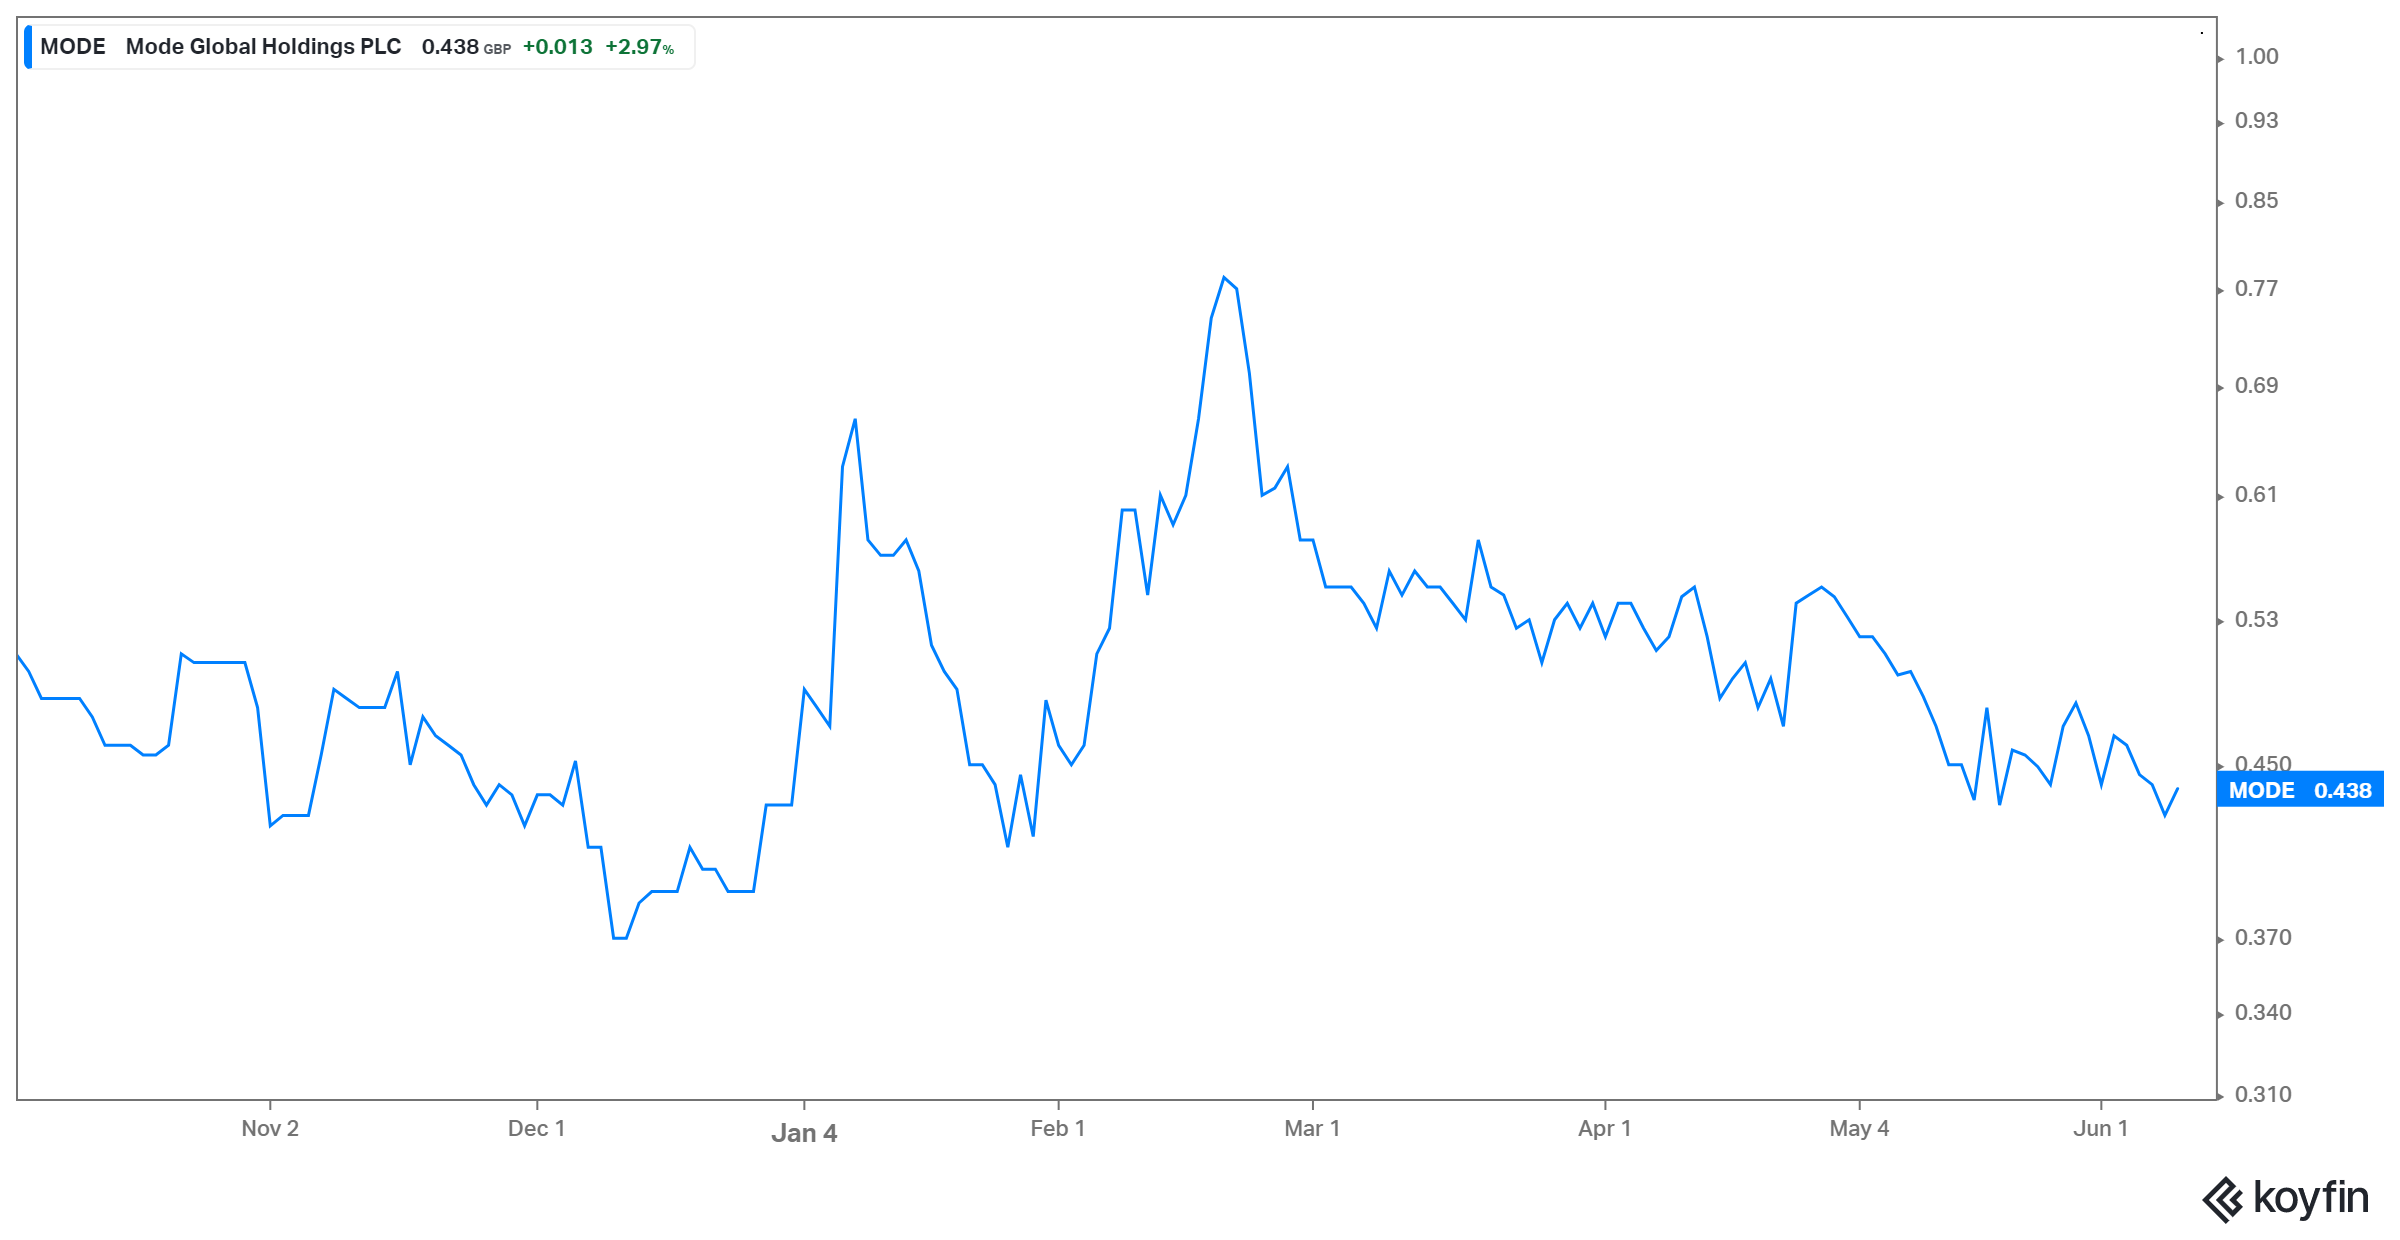Click the Mar 1 date label
Viewport: 2400px width, 1240px height.
1312,1128
